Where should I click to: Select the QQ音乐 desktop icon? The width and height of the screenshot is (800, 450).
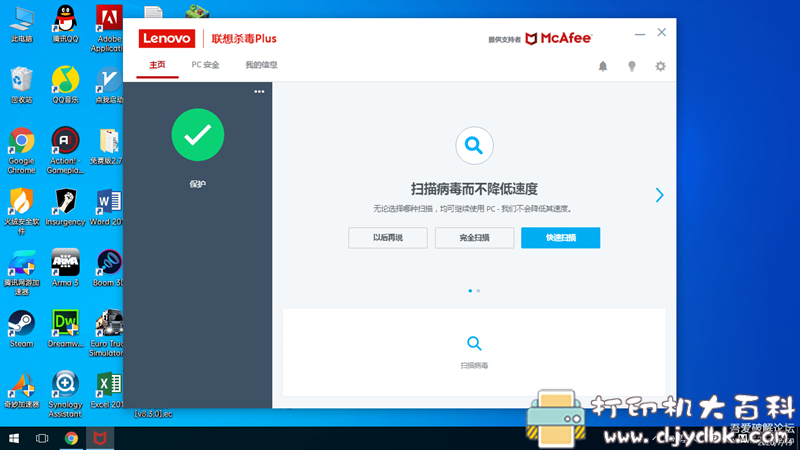tap(65, 85)
